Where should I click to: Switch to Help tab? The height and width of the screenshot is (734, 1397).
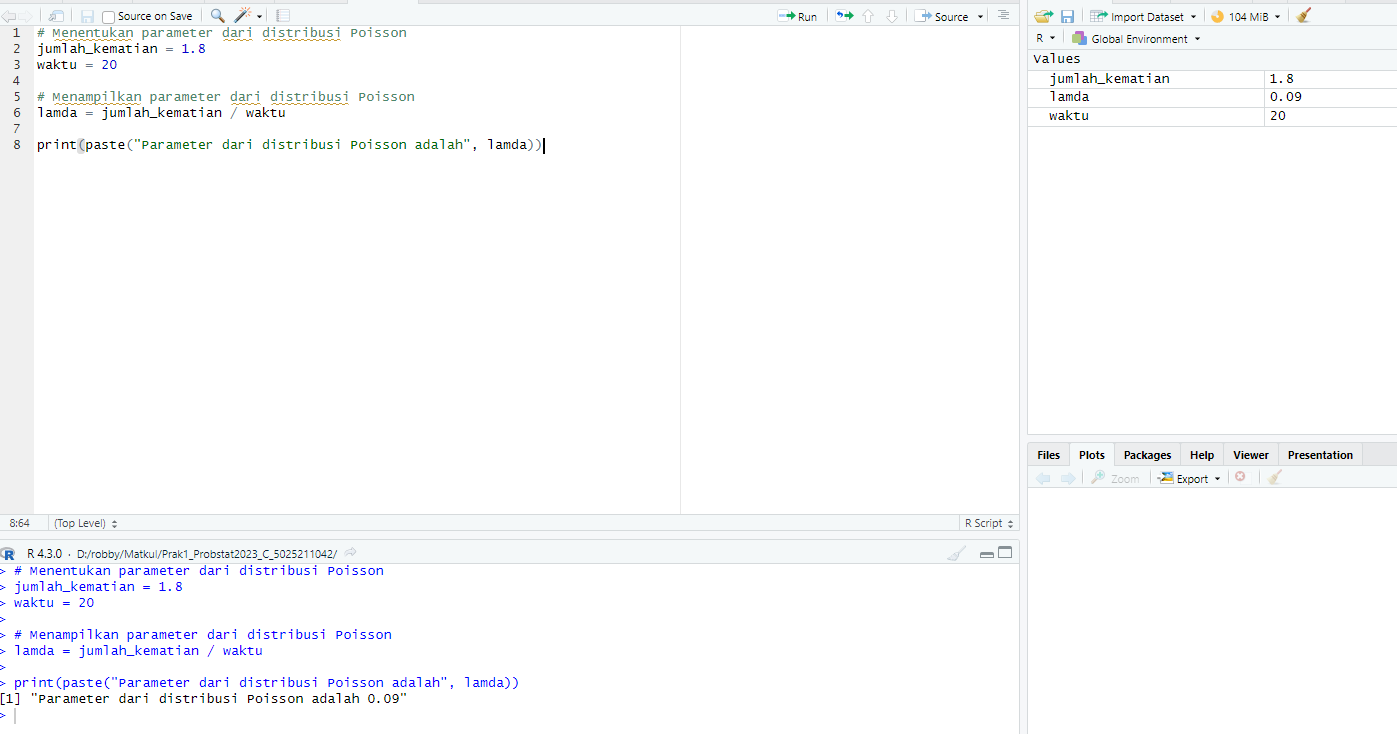[1202, 455]
